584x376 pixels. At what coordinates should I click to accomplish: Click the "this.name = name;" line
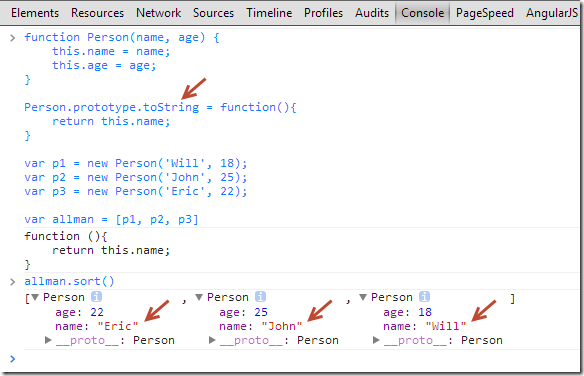point(111,51)
